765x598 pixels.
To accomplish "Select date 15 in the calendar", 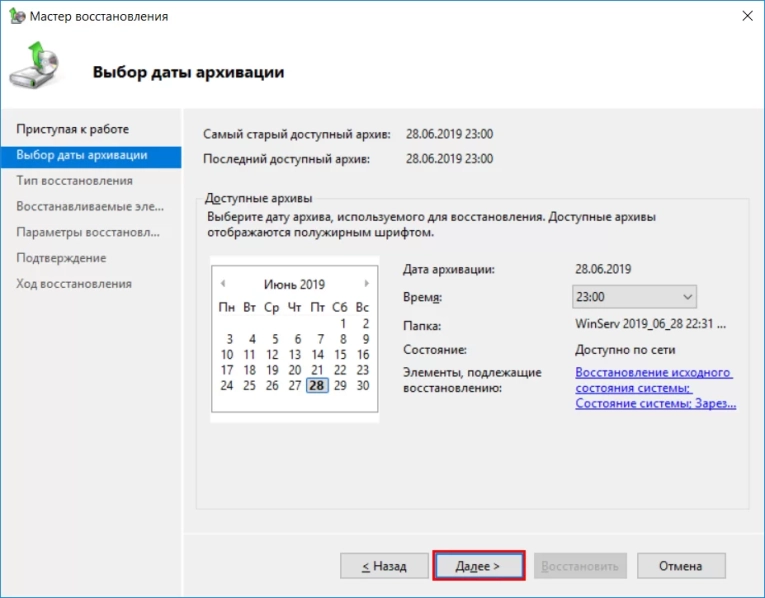I will 340,355.
